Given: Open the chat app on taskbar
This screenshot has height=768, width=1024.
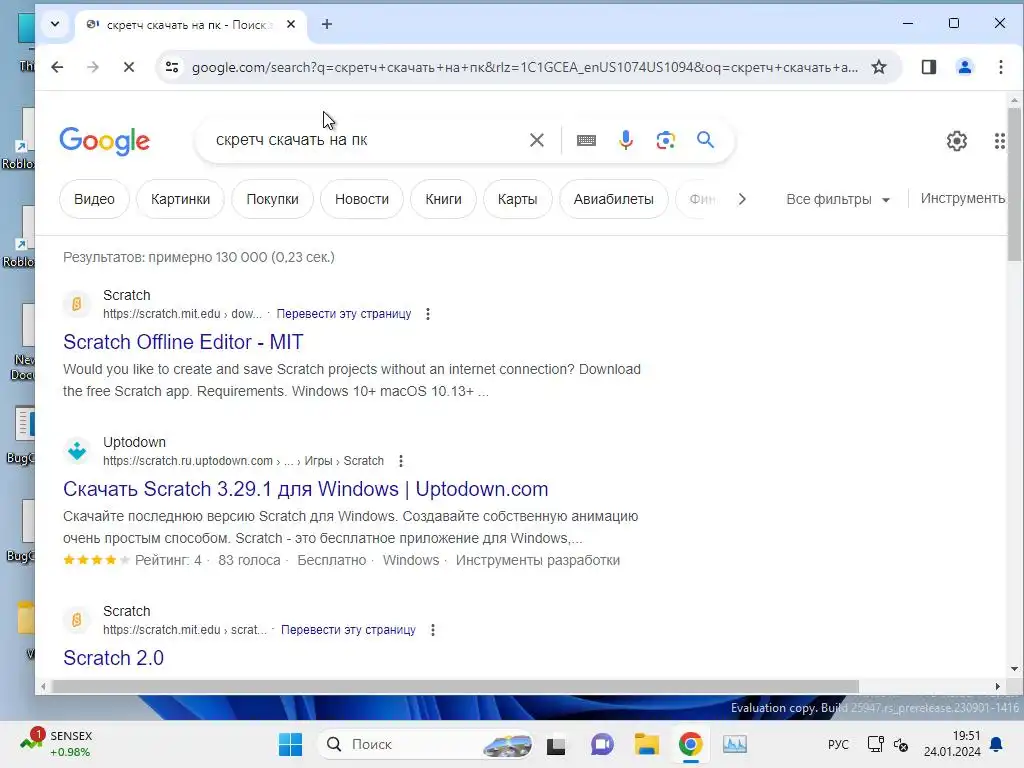Looking at the screenshot, I should (601, 744).
